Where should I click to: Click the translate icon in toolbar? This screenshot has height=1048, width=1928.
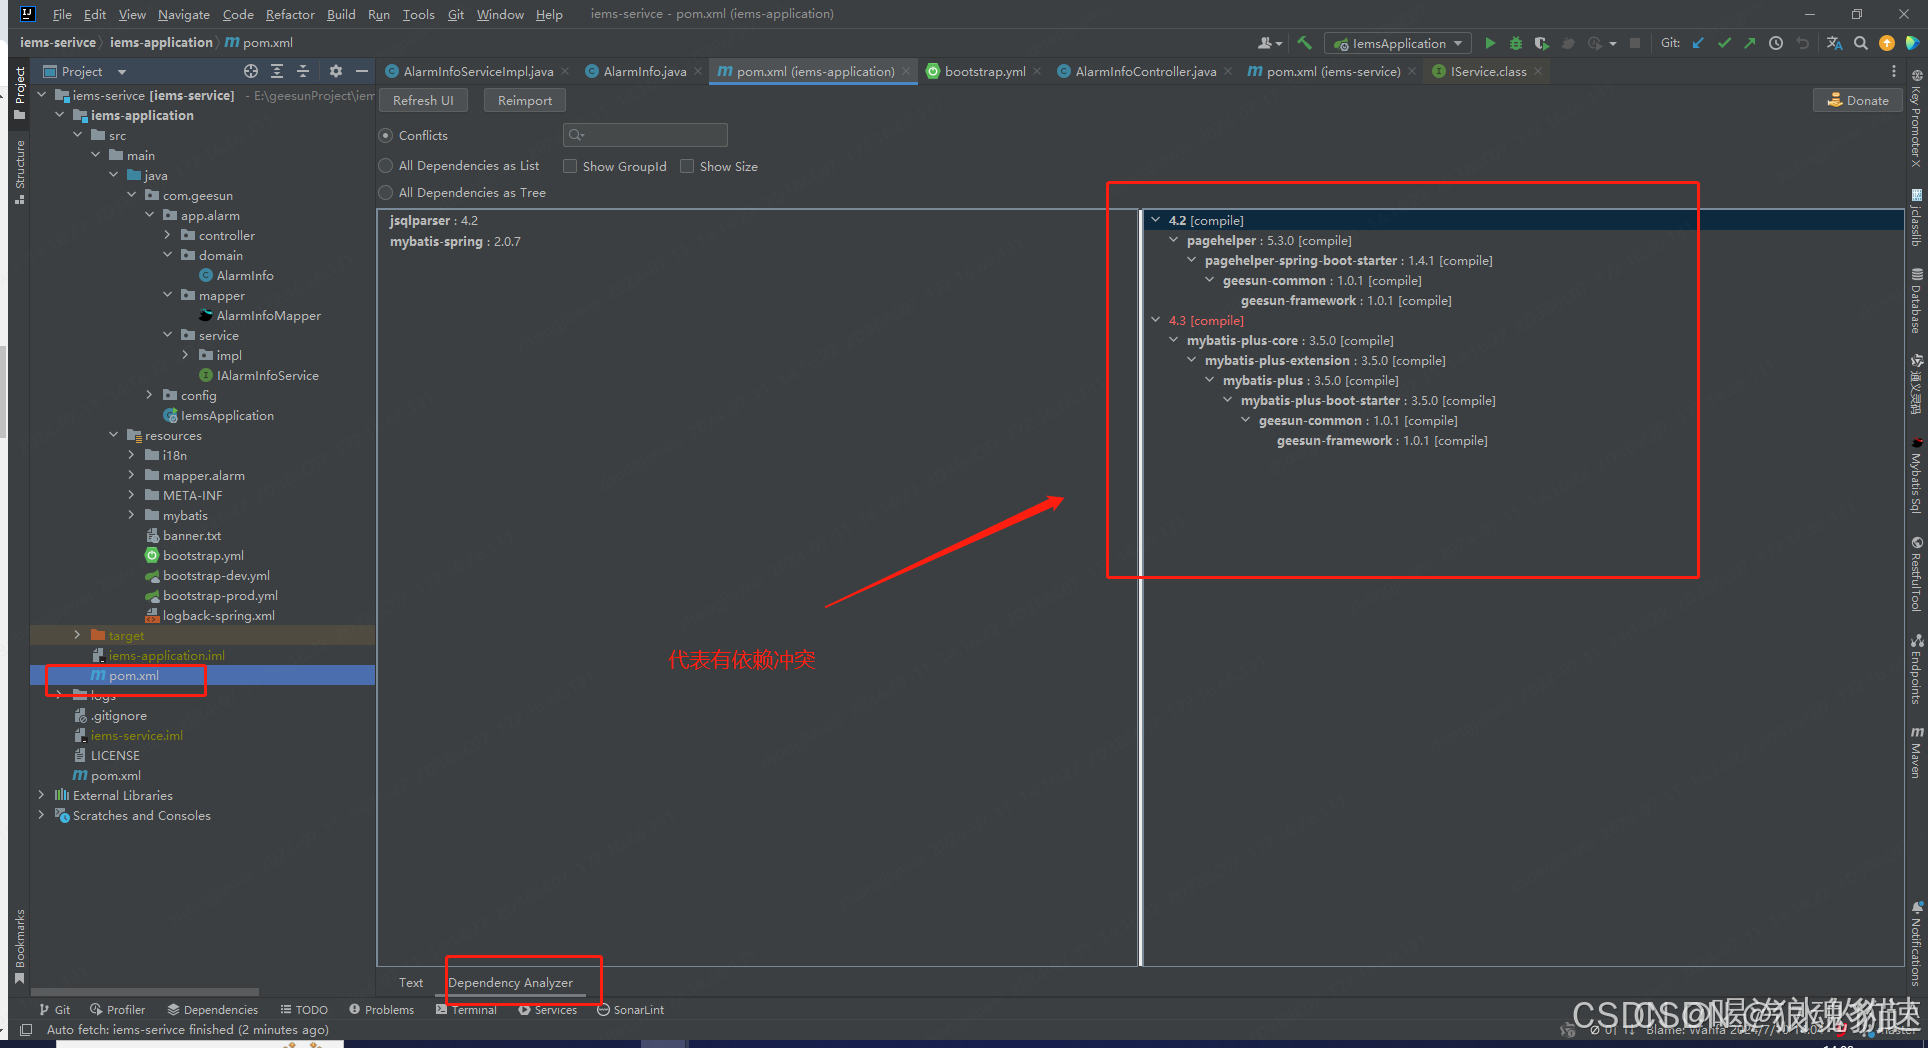(1834, 43)
